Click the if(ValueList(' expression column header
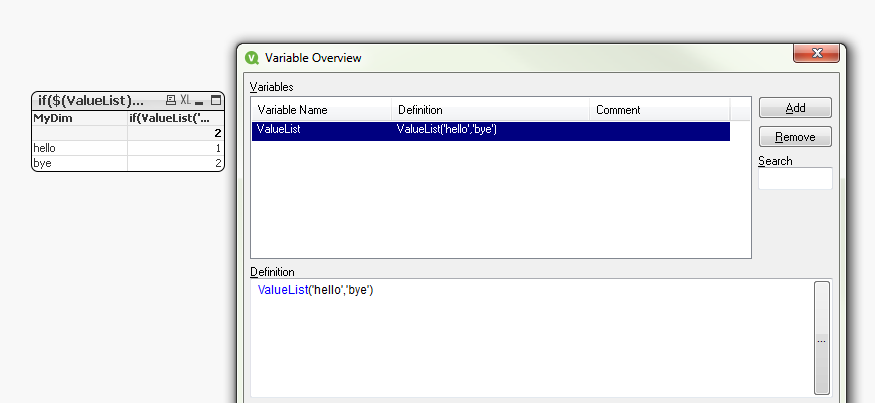875x403 pixels. [175, 118]
